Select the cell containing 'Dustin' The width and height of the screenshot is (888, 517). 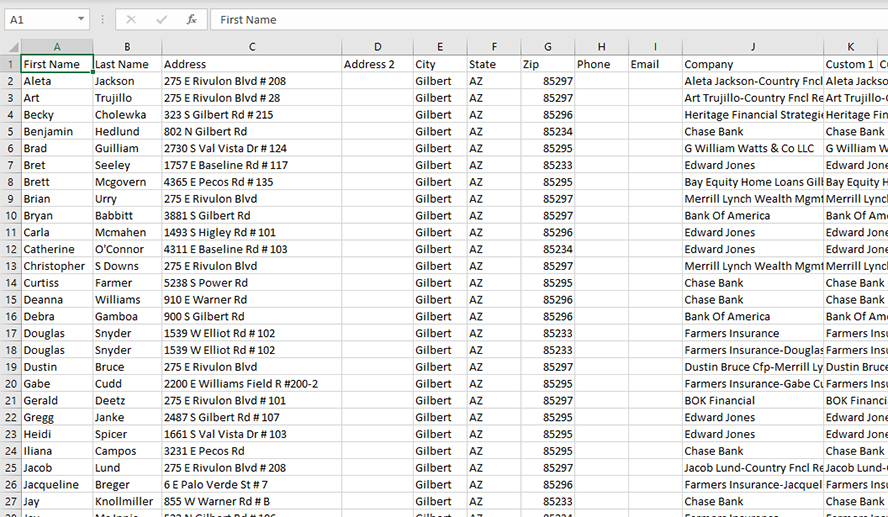(57, 367)
